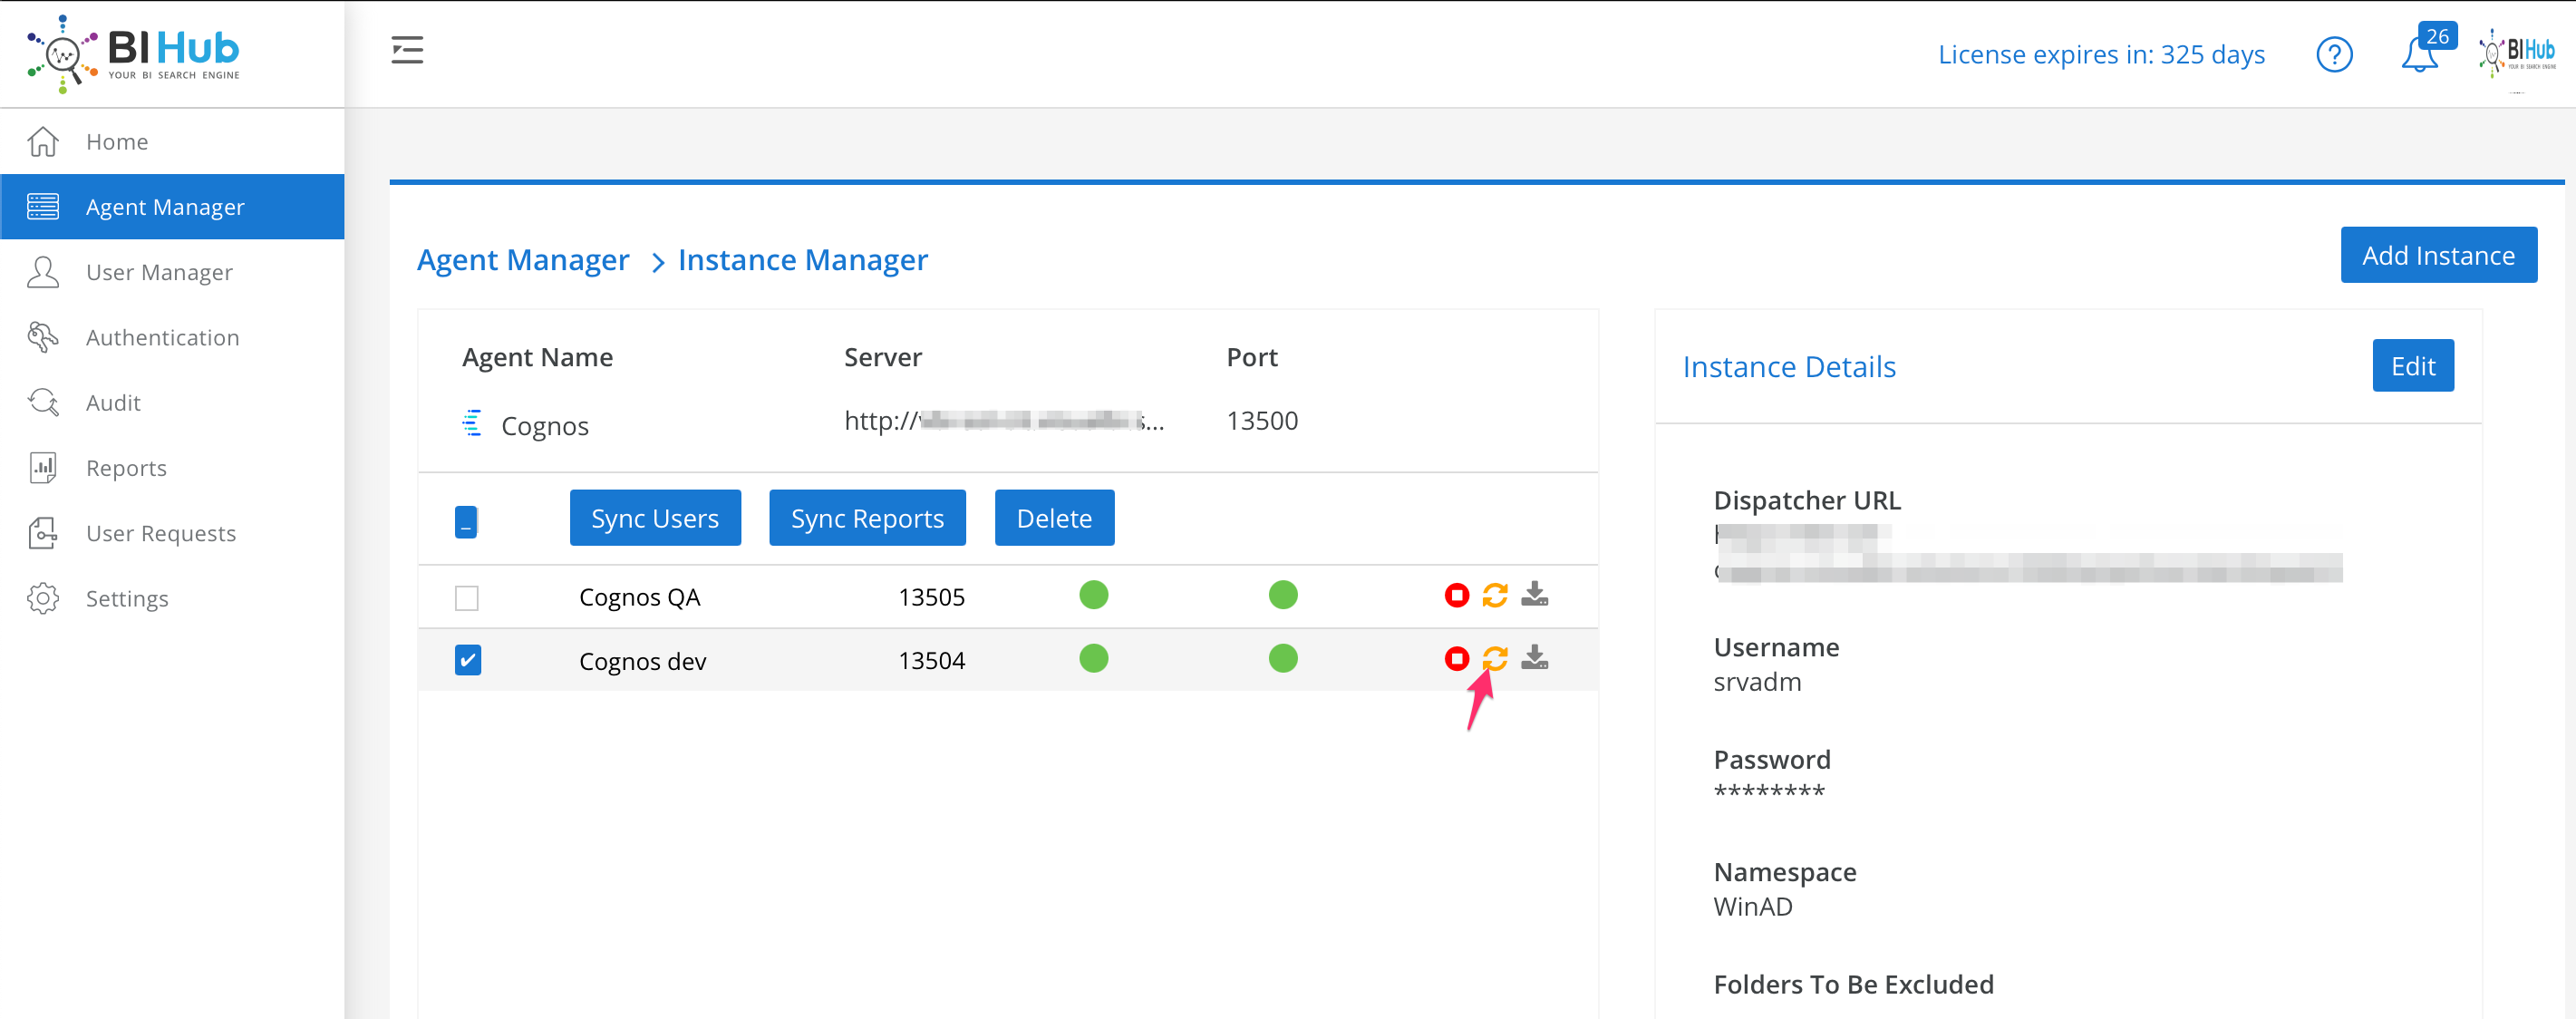Viewport: 2576px width, 1019px height.
Task: Click the User Requests document icon
Action: [x=43, y=533]
